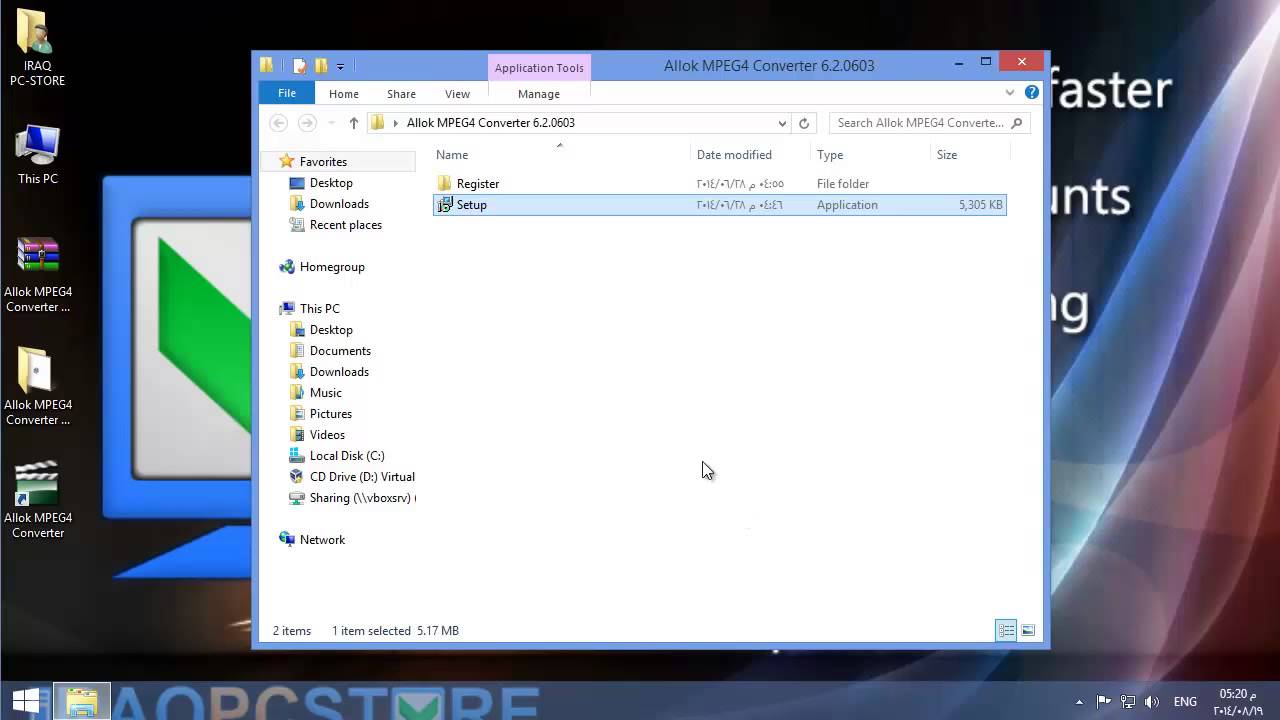Open the network icon in system tray
Viewport: 1280px width, 720px height.
pyautogui.click(x=1128, y=702)
